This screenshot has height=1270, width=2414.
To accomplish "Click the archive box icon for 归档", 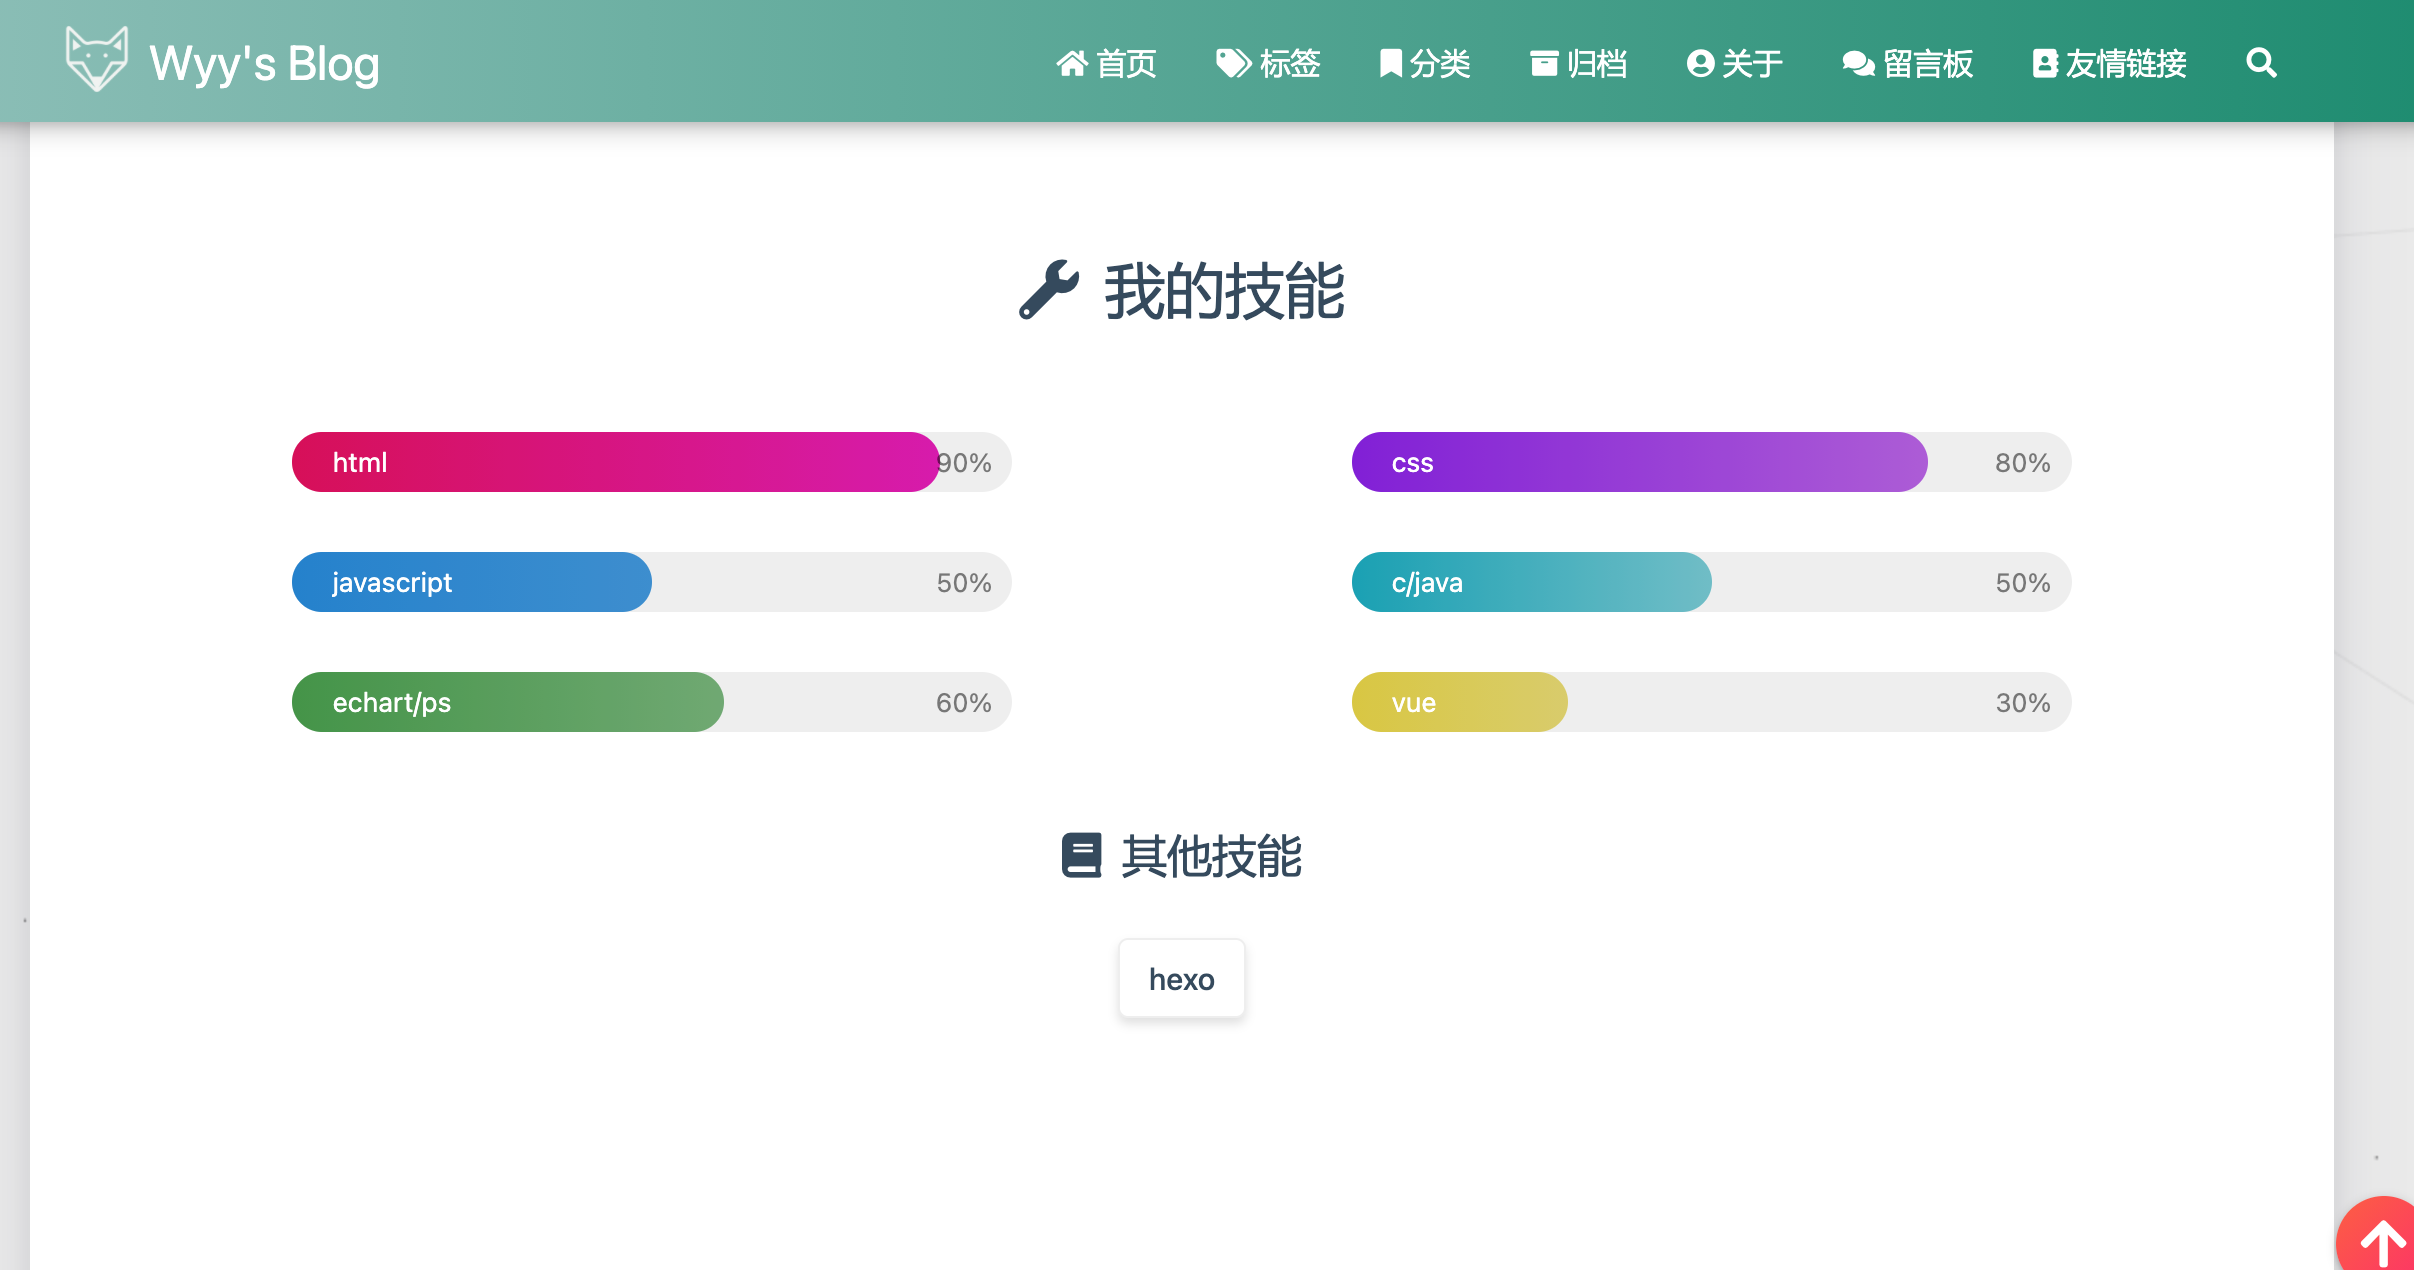I will 1544,63.
